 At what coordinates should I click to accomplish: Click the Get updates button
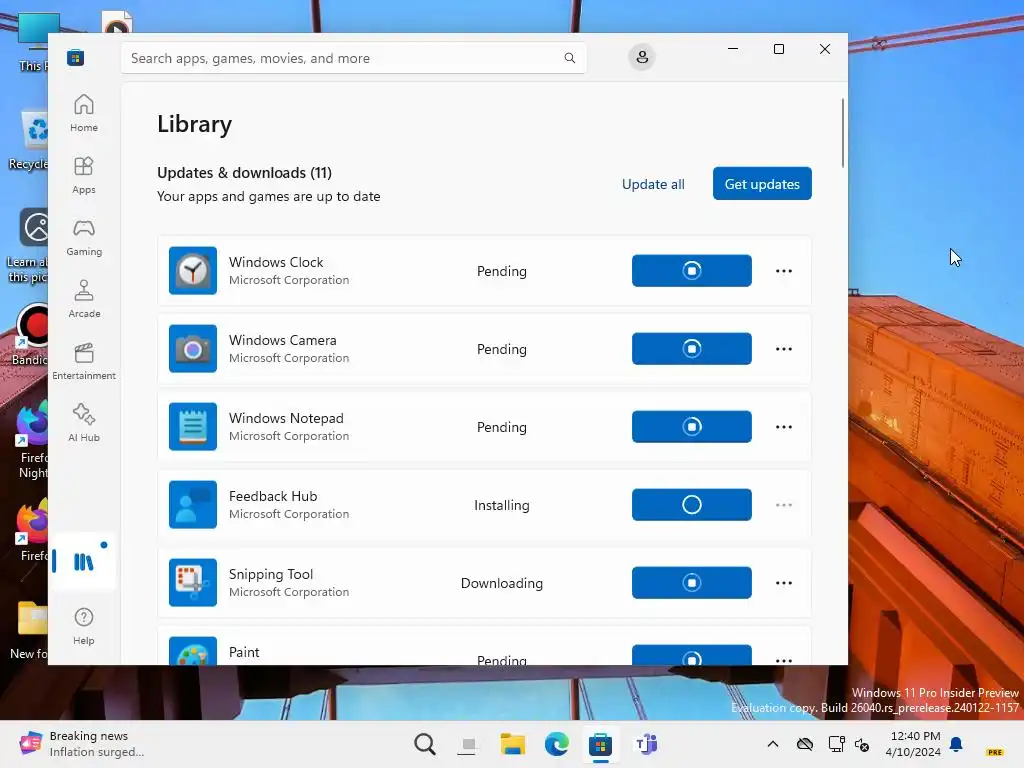tap(762, 184)
